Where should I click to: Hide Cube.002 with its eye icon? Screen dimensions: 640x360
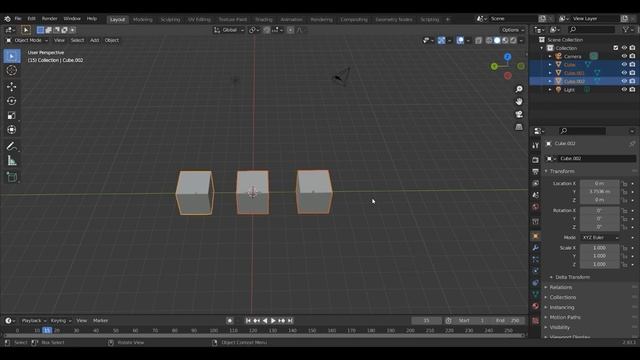click(624, 81)
